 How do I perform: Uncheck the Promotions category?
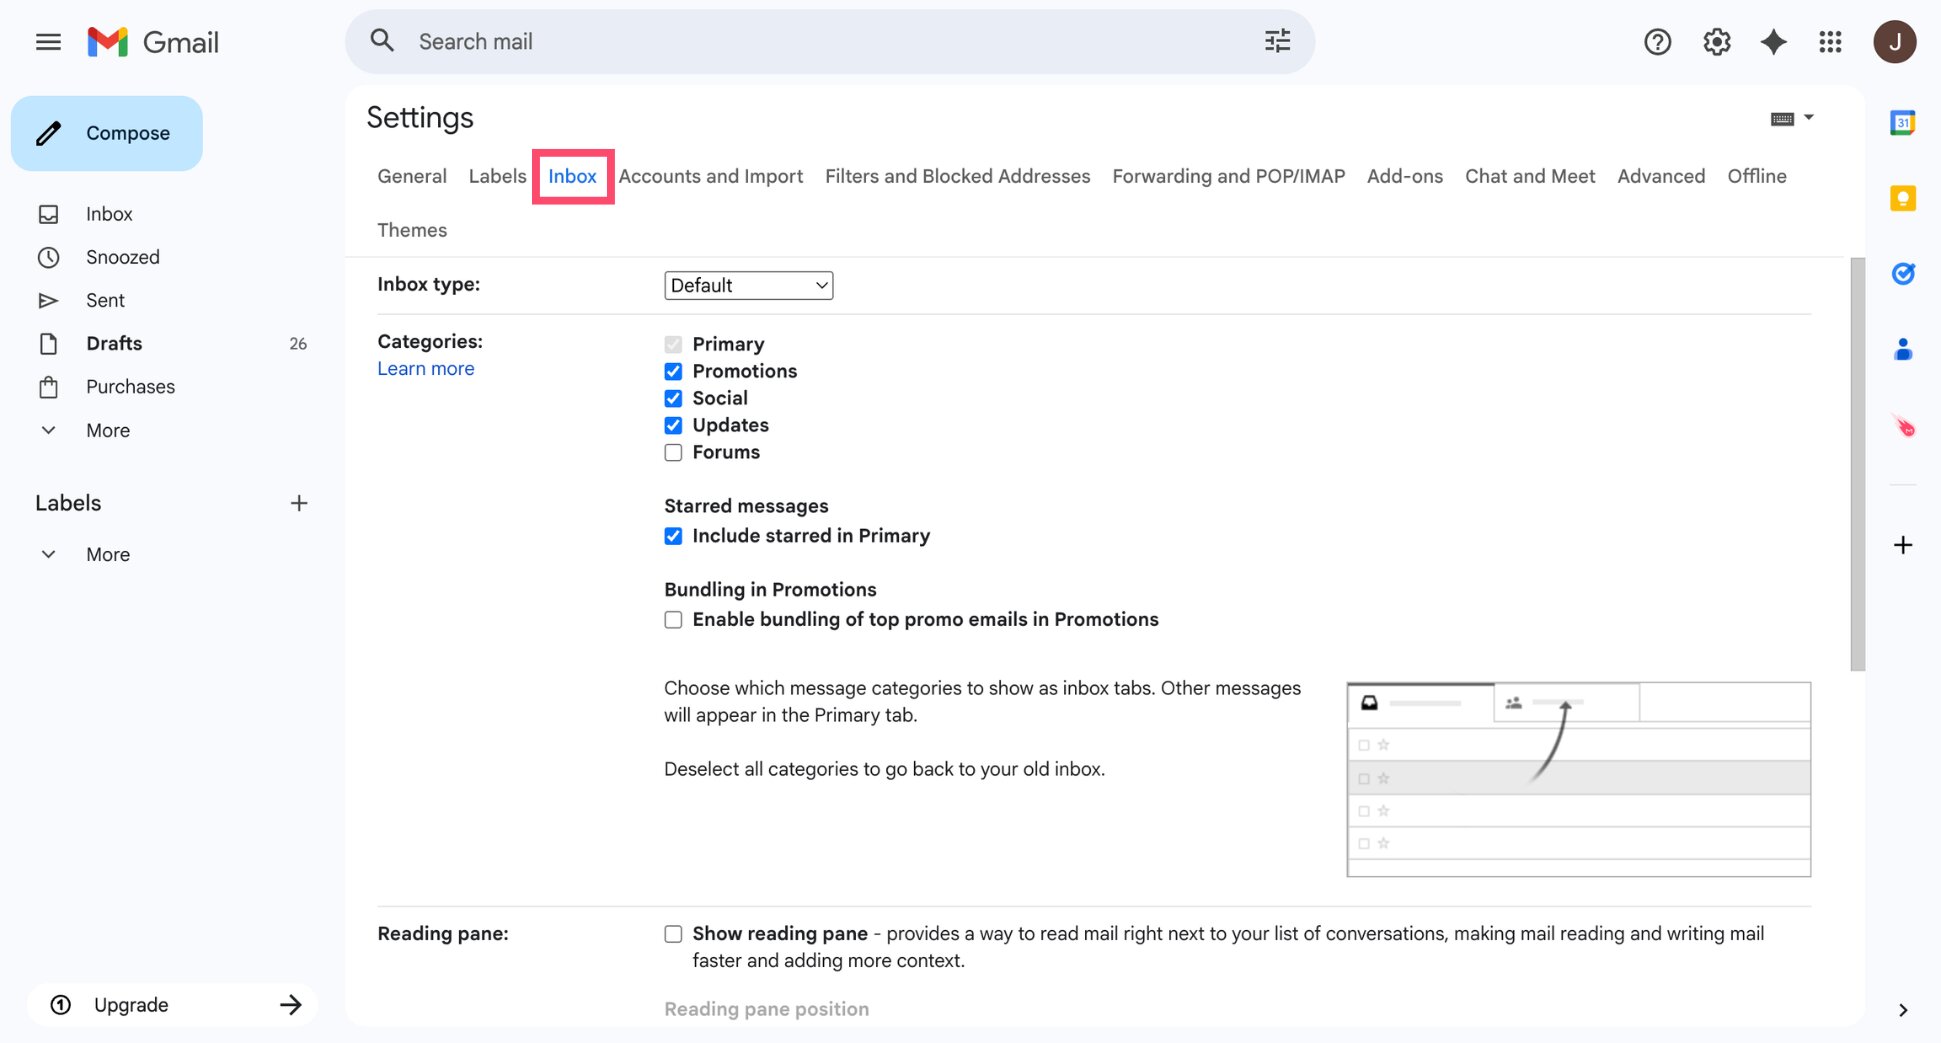click(673, 371)
